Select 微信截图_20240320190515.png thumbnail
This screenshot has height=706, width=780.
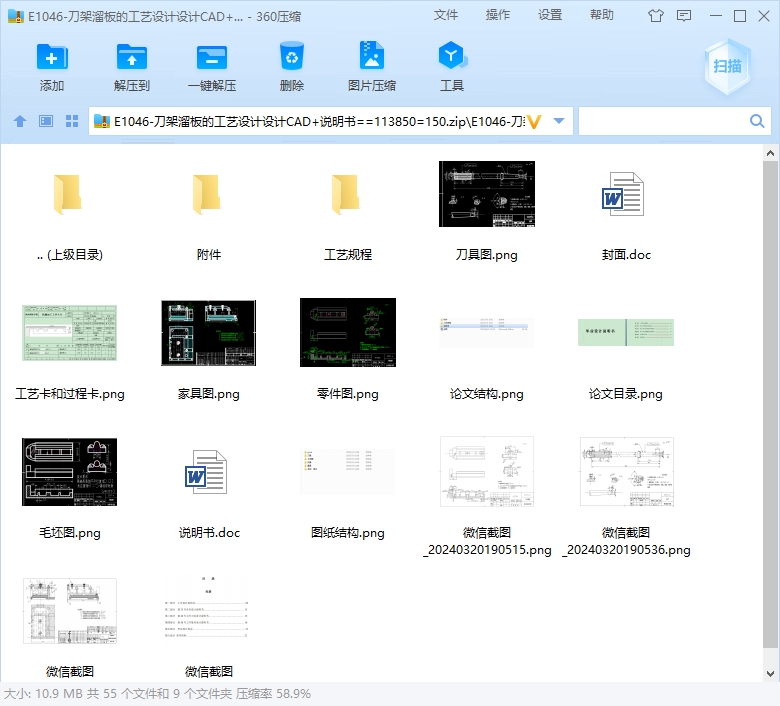[x=487, y=472]
